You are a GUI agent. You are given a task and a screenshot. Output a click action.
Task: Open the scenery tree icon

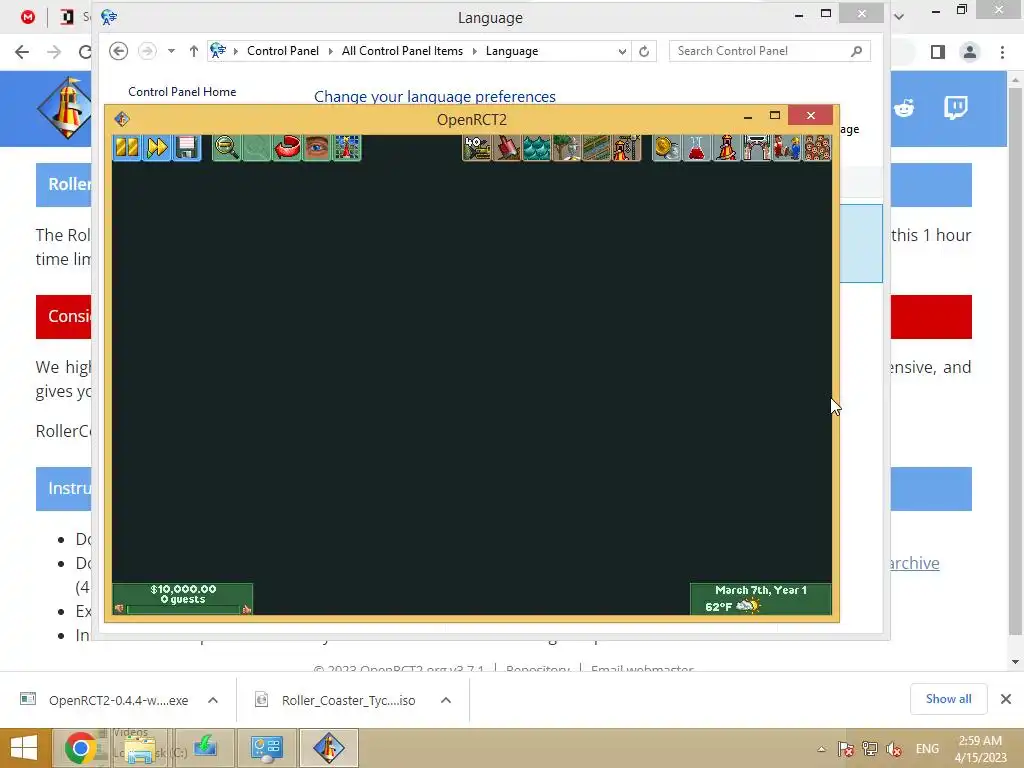[x=567, y=148]
